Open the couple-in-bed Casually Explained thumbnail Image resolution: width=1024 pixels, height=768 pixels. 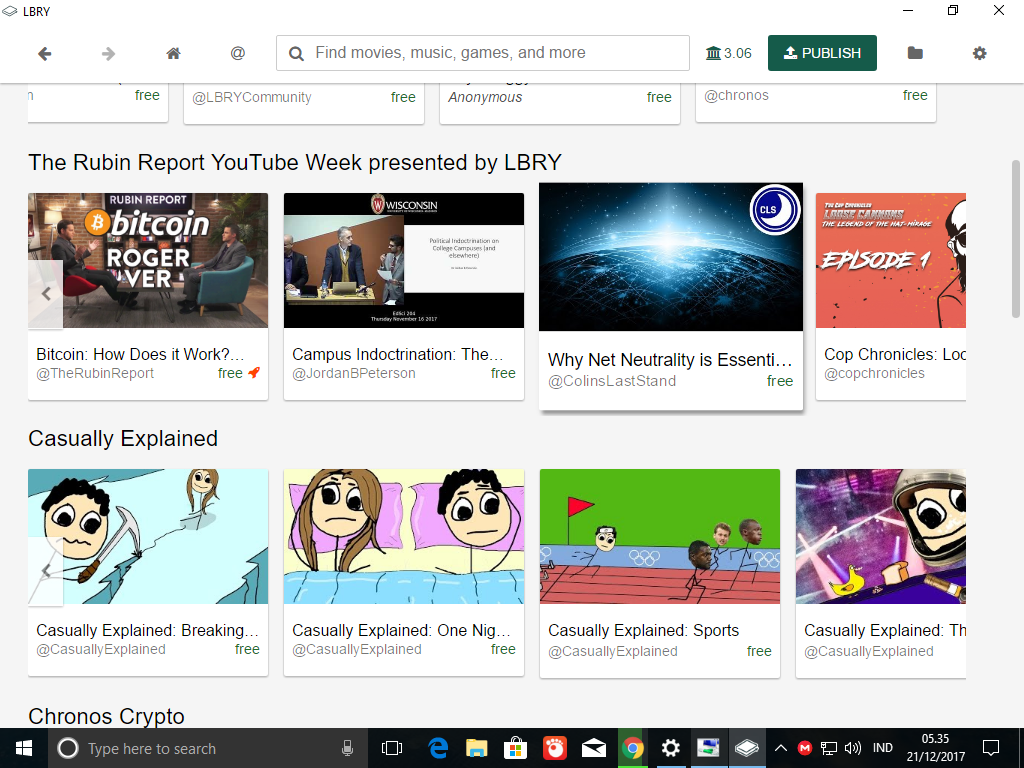(404, 536)
